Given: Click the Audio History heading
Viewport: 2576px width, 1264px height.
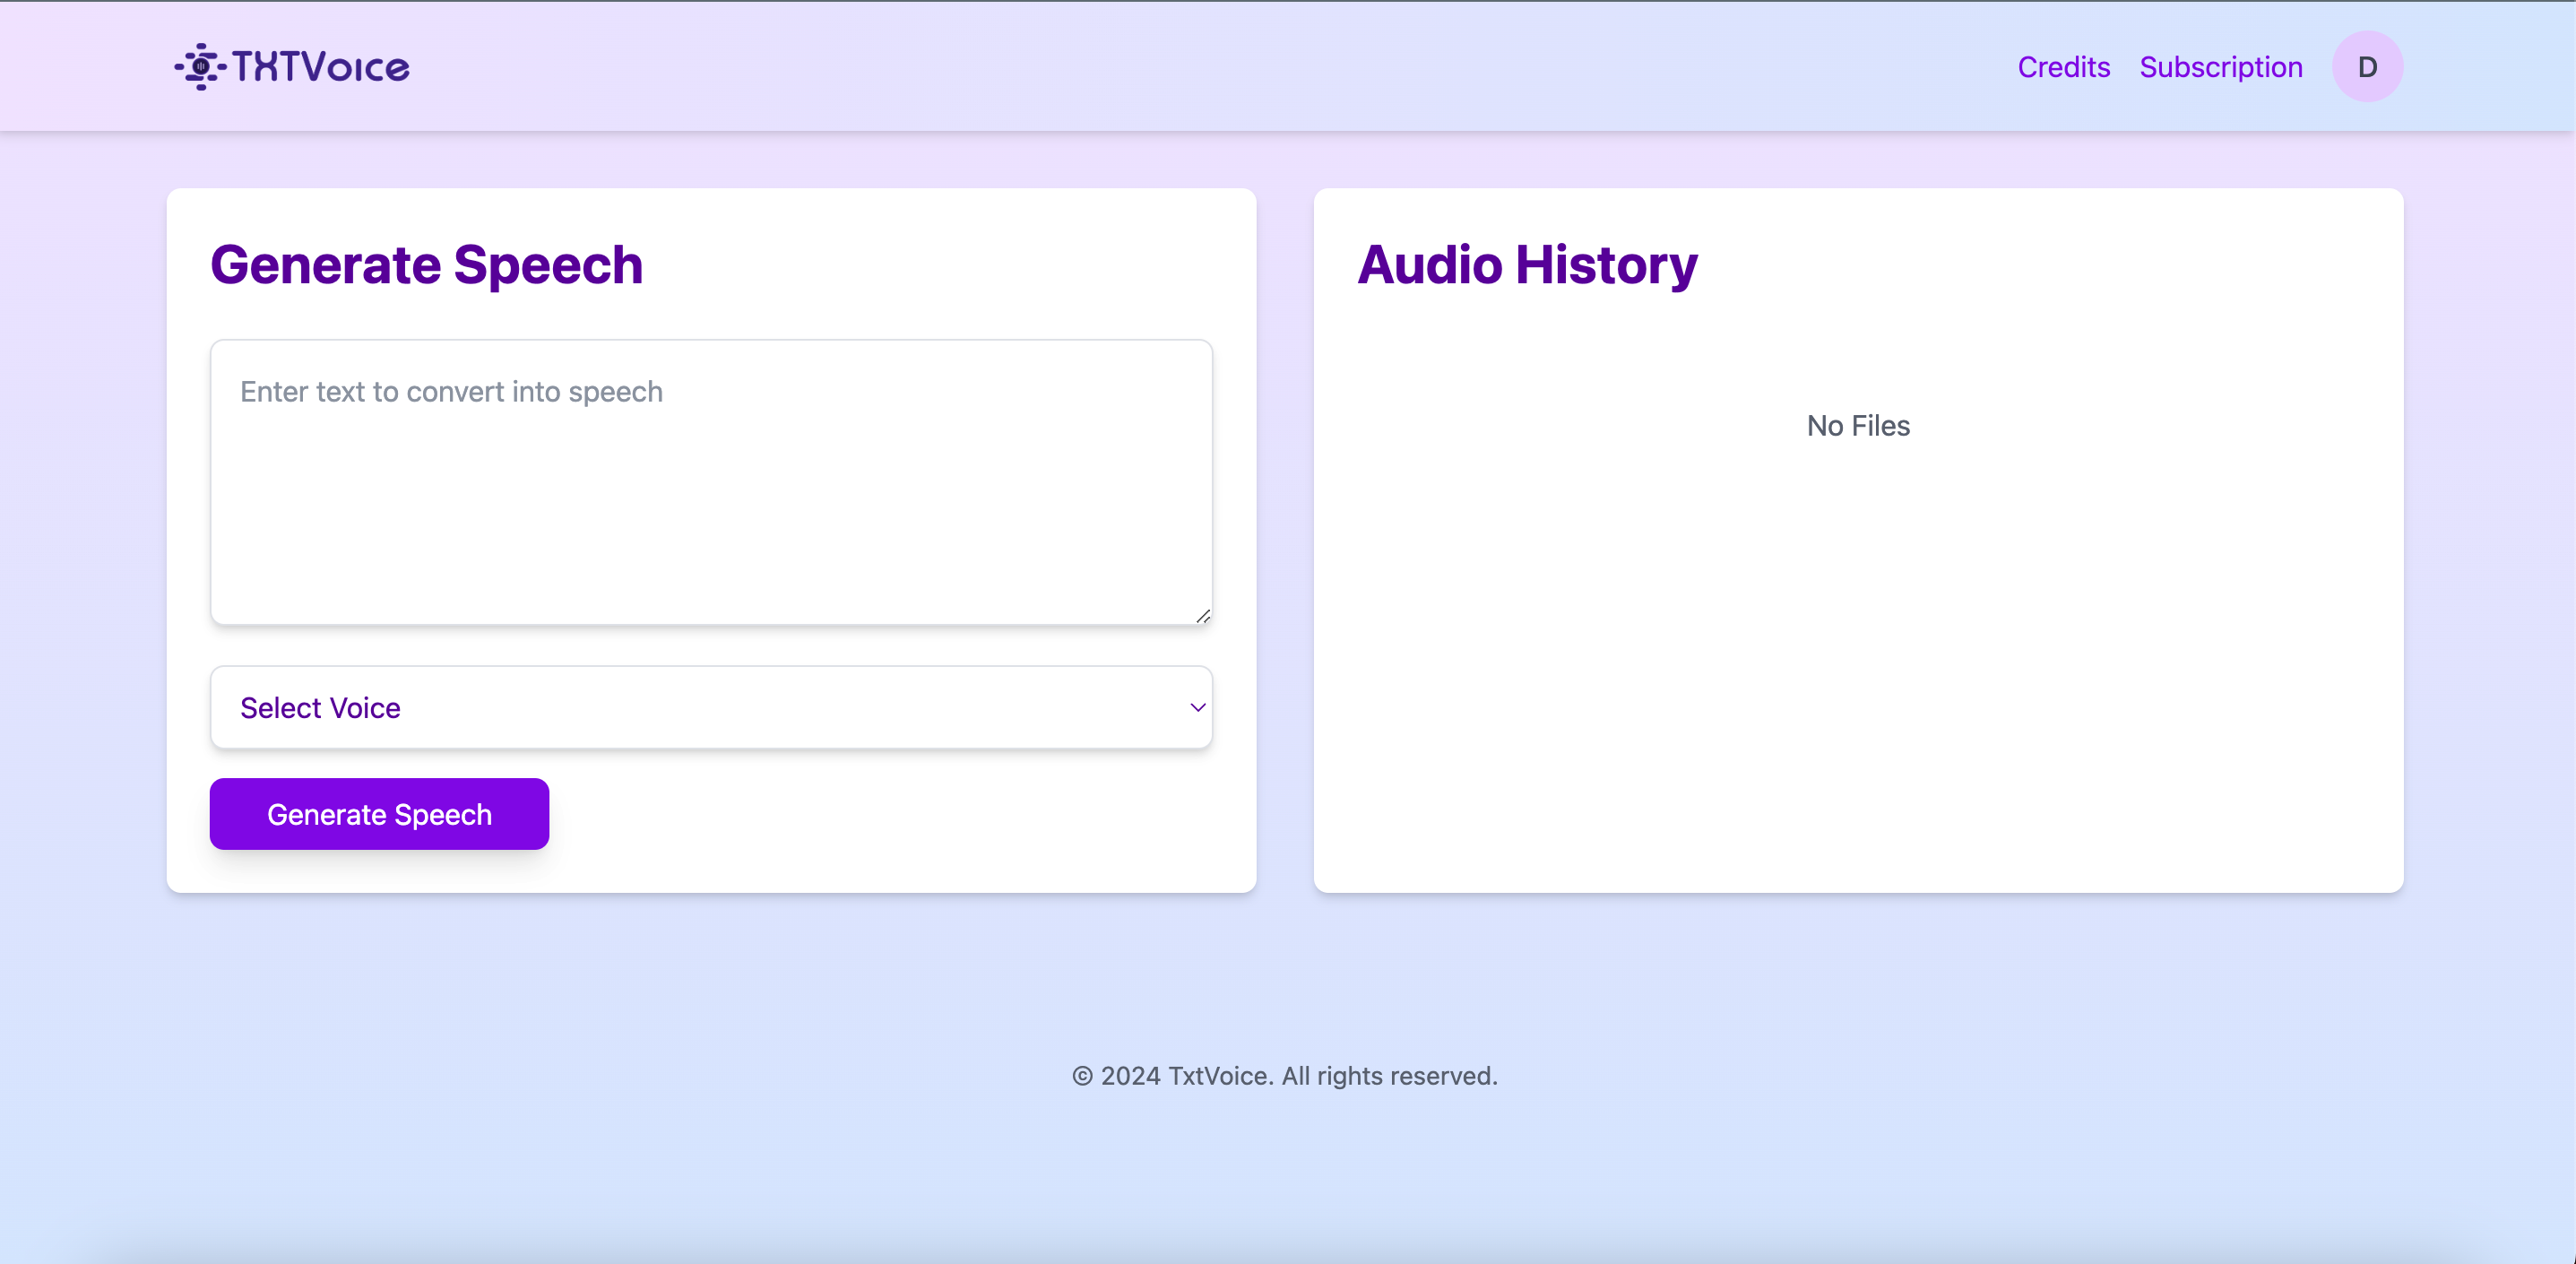Looking at the screenshot, I should tap(1526, 265).
